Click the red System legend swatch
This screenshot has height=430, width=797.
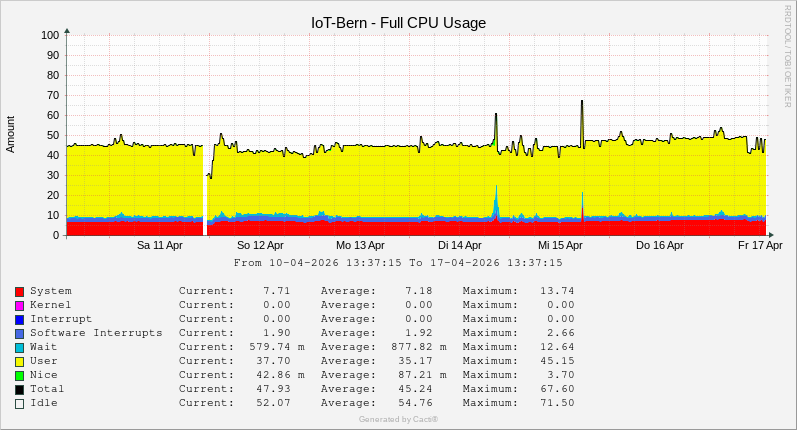[19, 291]
